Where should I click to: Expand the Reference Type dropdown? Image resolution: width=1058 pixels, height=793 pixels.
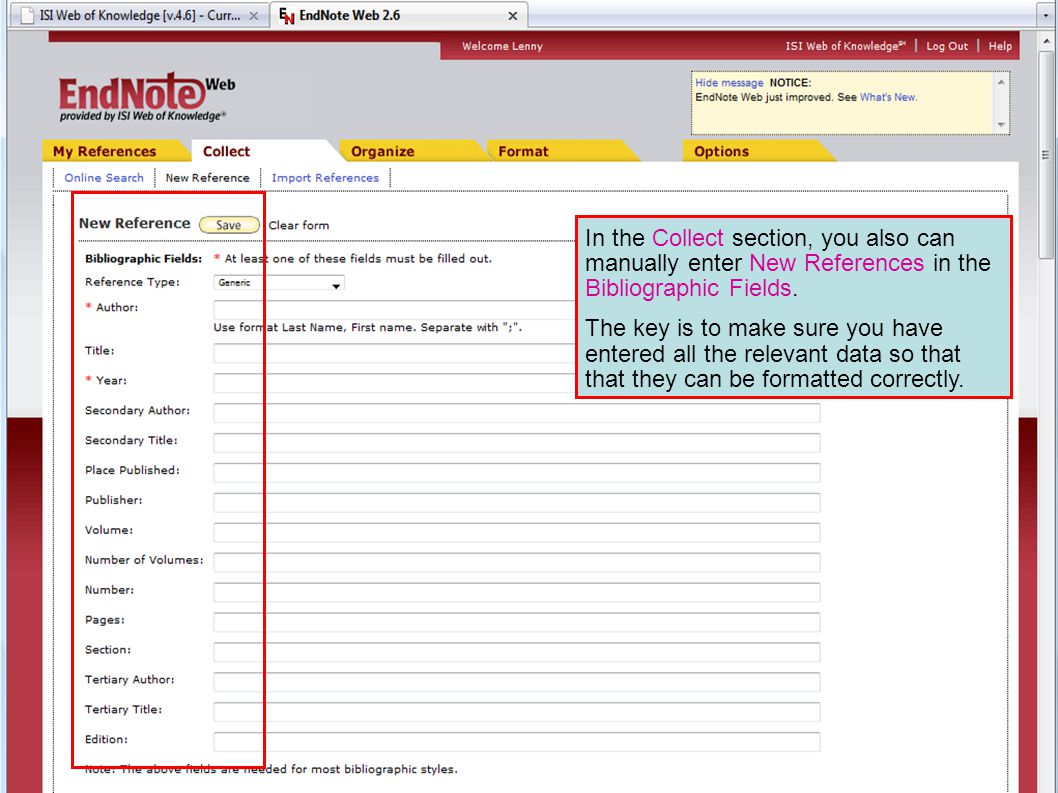279,283
